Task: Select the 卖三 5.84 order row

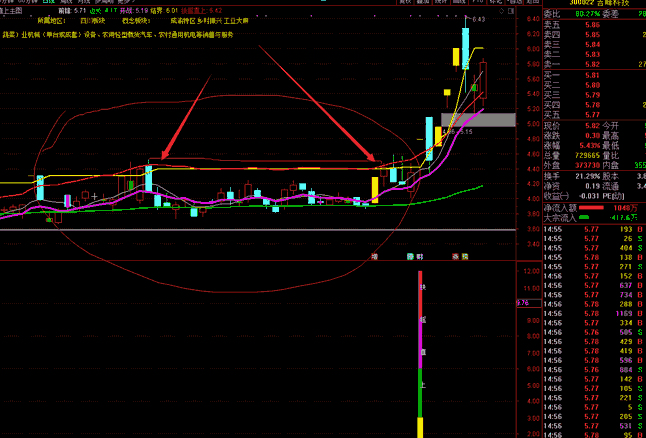Action: [595, 45]
